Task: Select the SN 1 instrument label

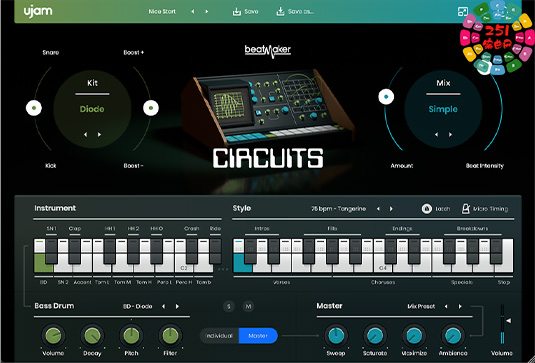Action: (x=51, y=229)
